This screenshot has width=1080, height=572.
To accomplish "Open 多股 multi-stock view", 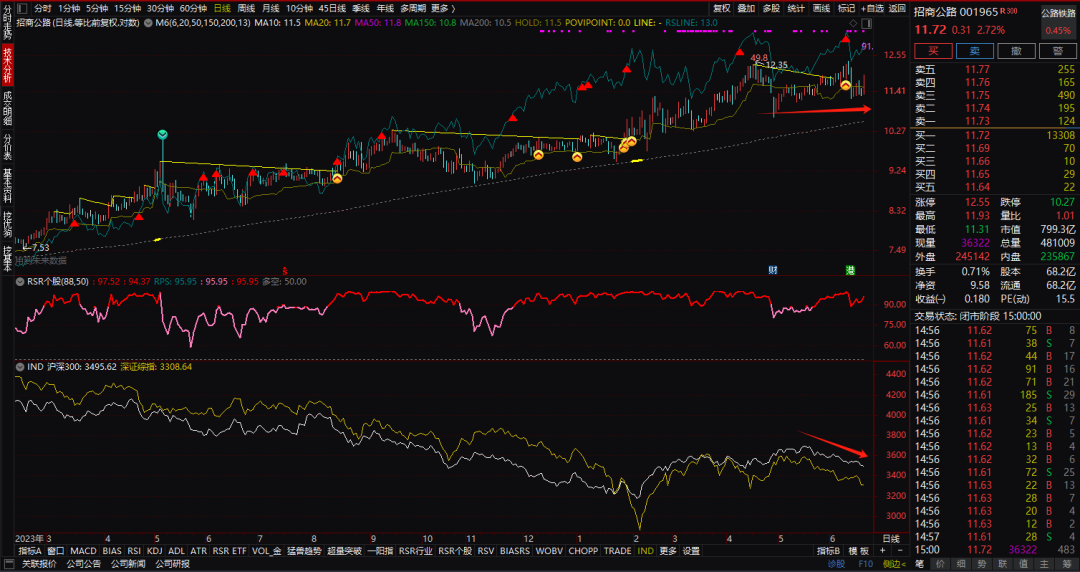I will (x=771, y=8).
